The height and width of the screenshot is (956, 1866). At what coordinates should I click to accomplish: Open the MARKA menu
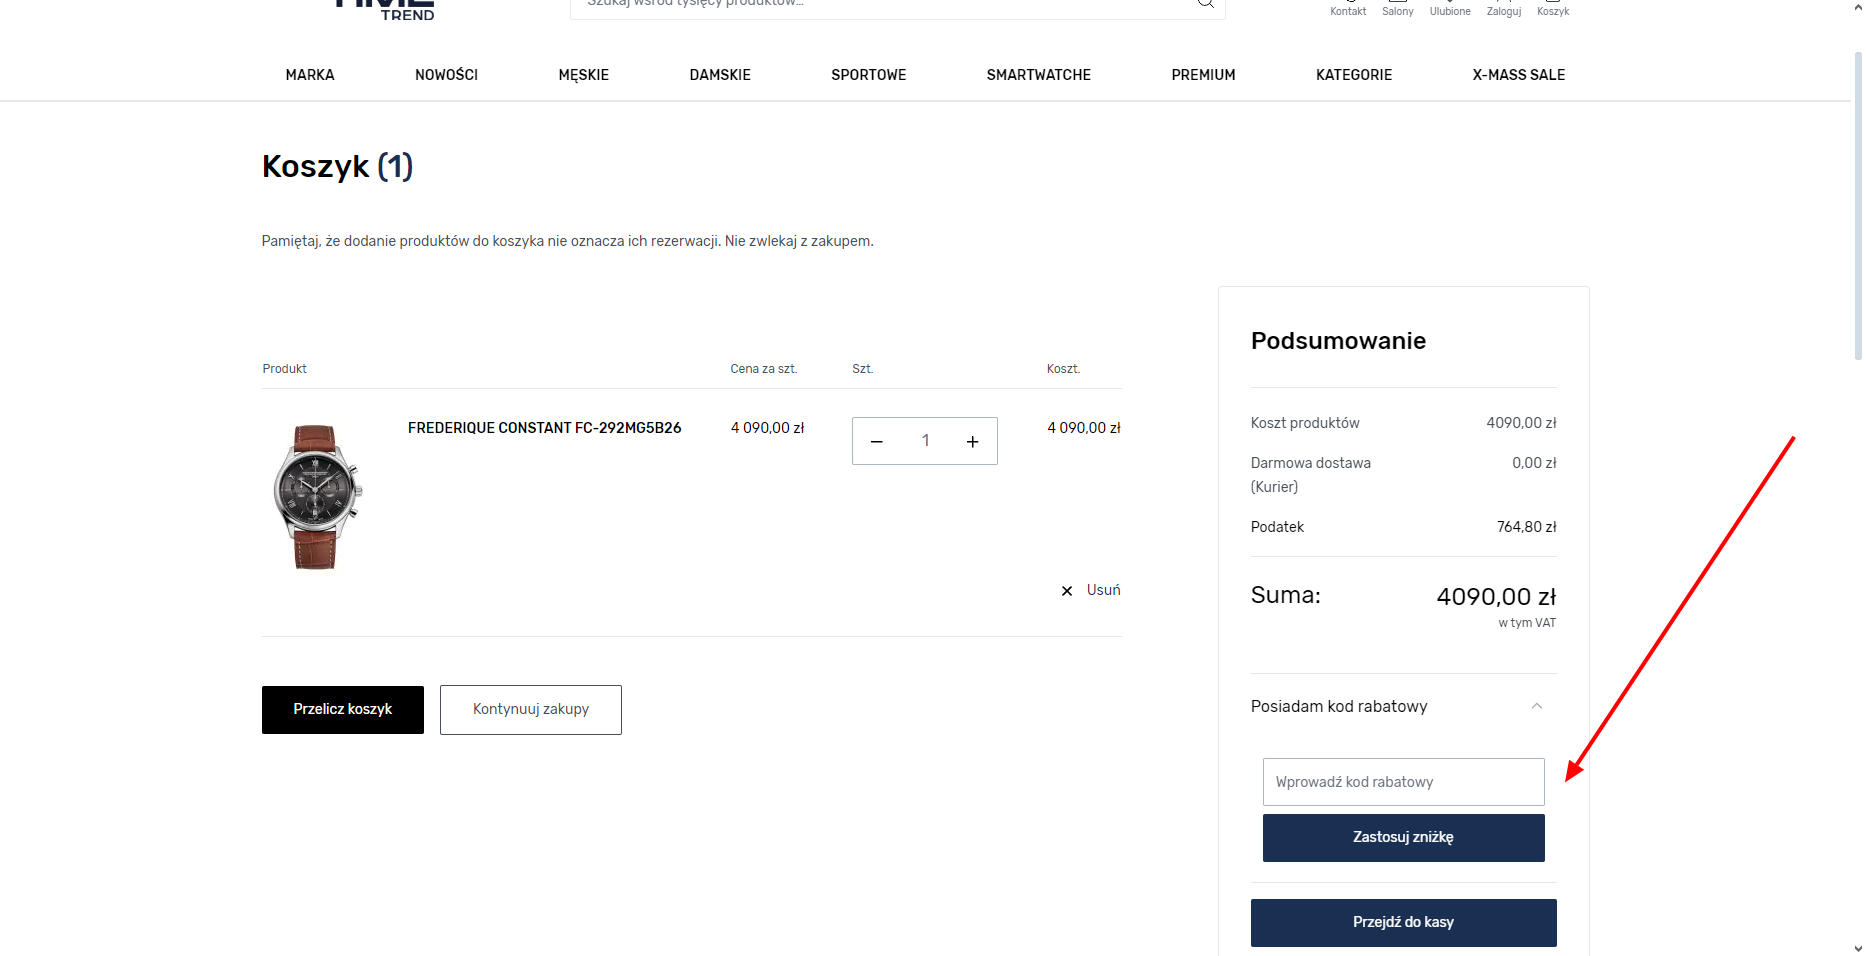pos(310,75)
